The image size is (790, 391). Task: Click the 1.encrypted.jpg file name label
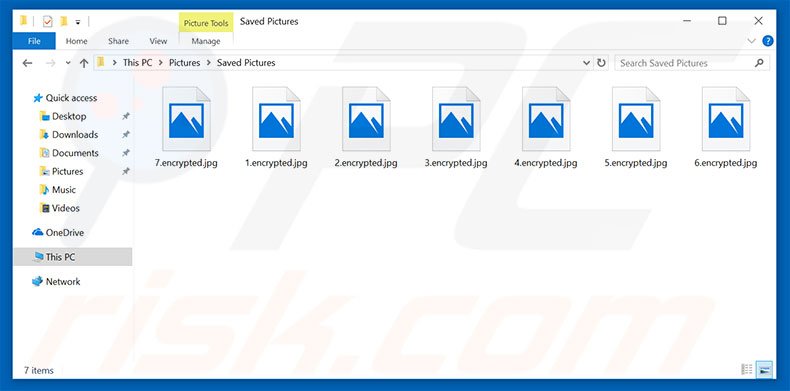click(x=276, y=163)
